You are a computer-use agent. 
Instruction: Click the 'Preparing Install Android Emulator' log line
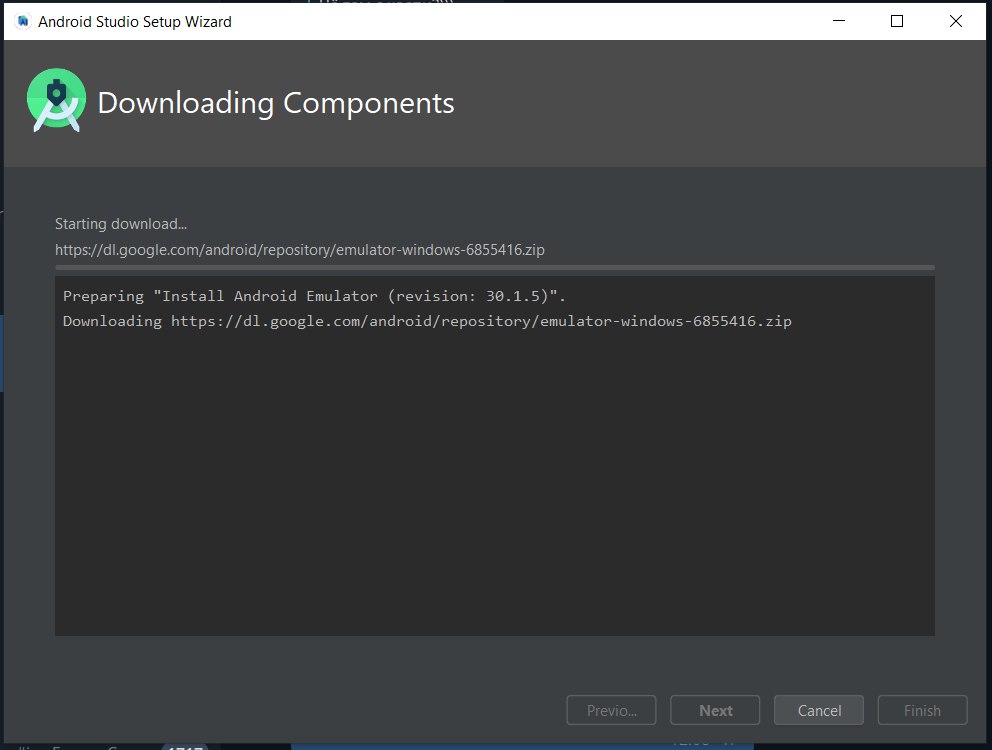[x=314, y=296]
